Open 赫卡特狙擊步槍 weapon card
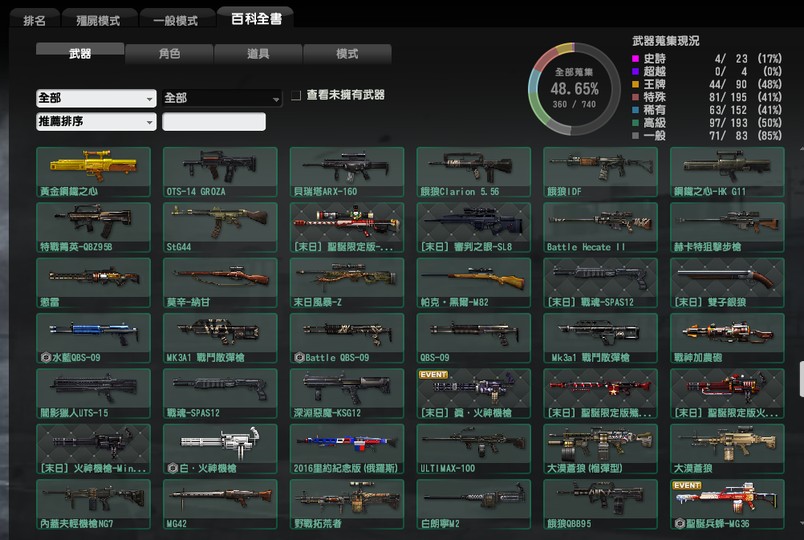 (x=727, y=227)
